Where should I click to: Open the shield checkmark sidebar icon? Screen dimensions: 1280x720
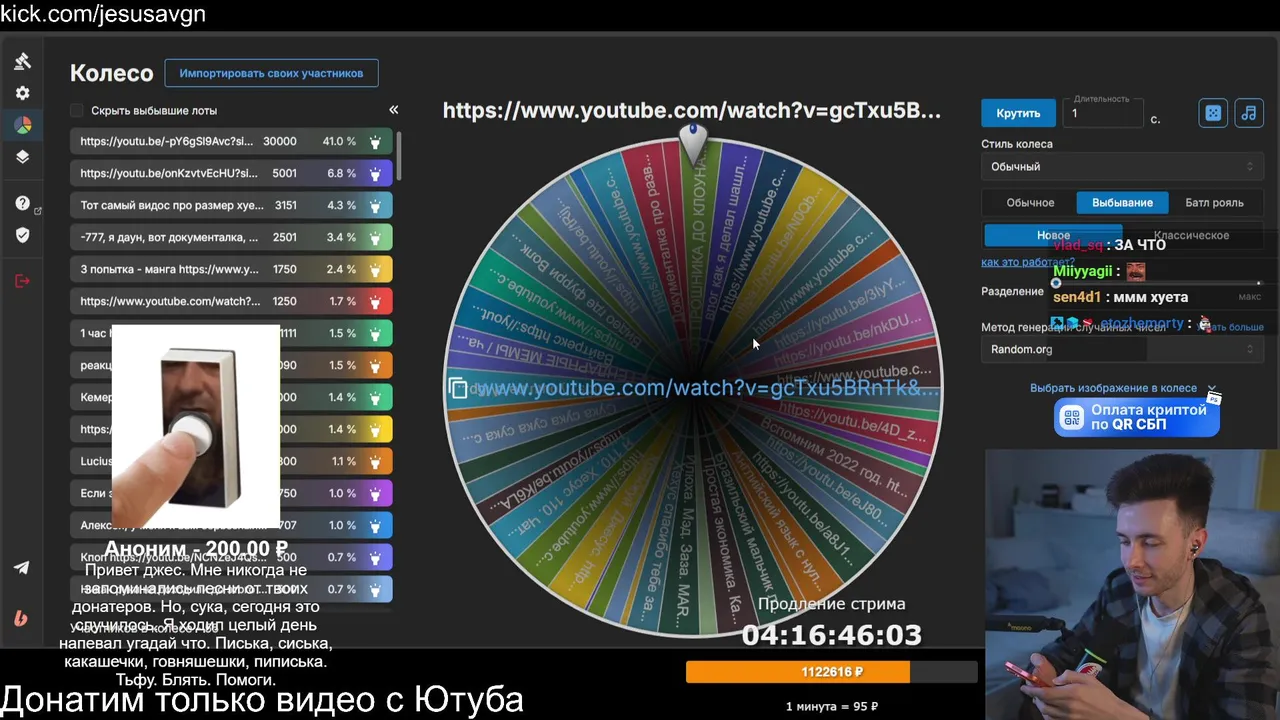point(22,235)
